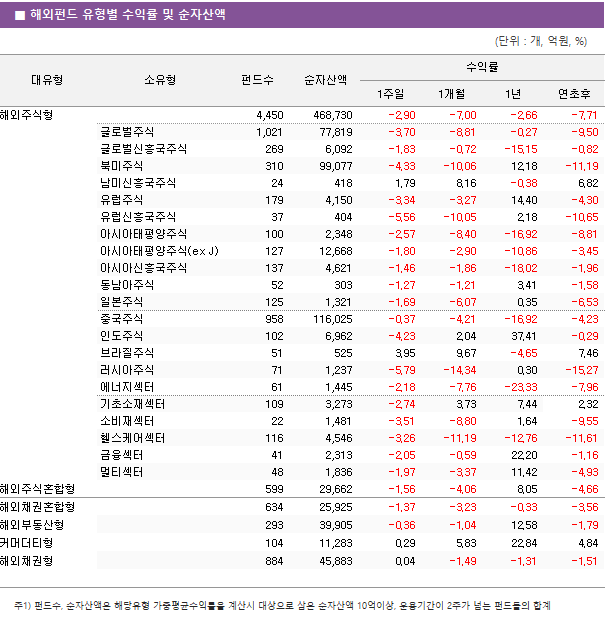Viewport: 609px width, 620px height.
Task: Click the '러시아주식' row label
Action: pyautogui.click(x=127, y=370)
